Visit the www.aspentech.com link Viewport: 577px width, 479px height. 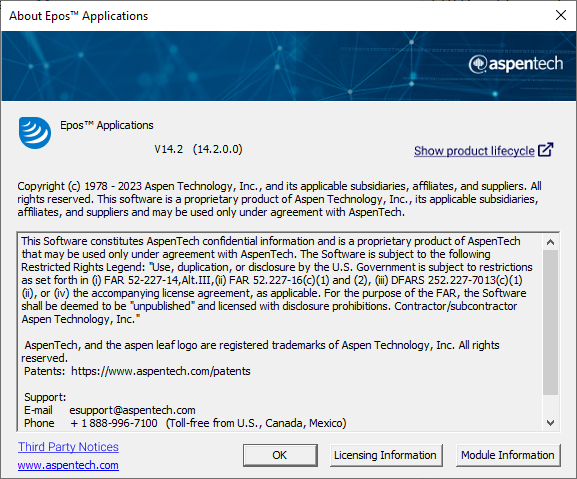point(68,465)
